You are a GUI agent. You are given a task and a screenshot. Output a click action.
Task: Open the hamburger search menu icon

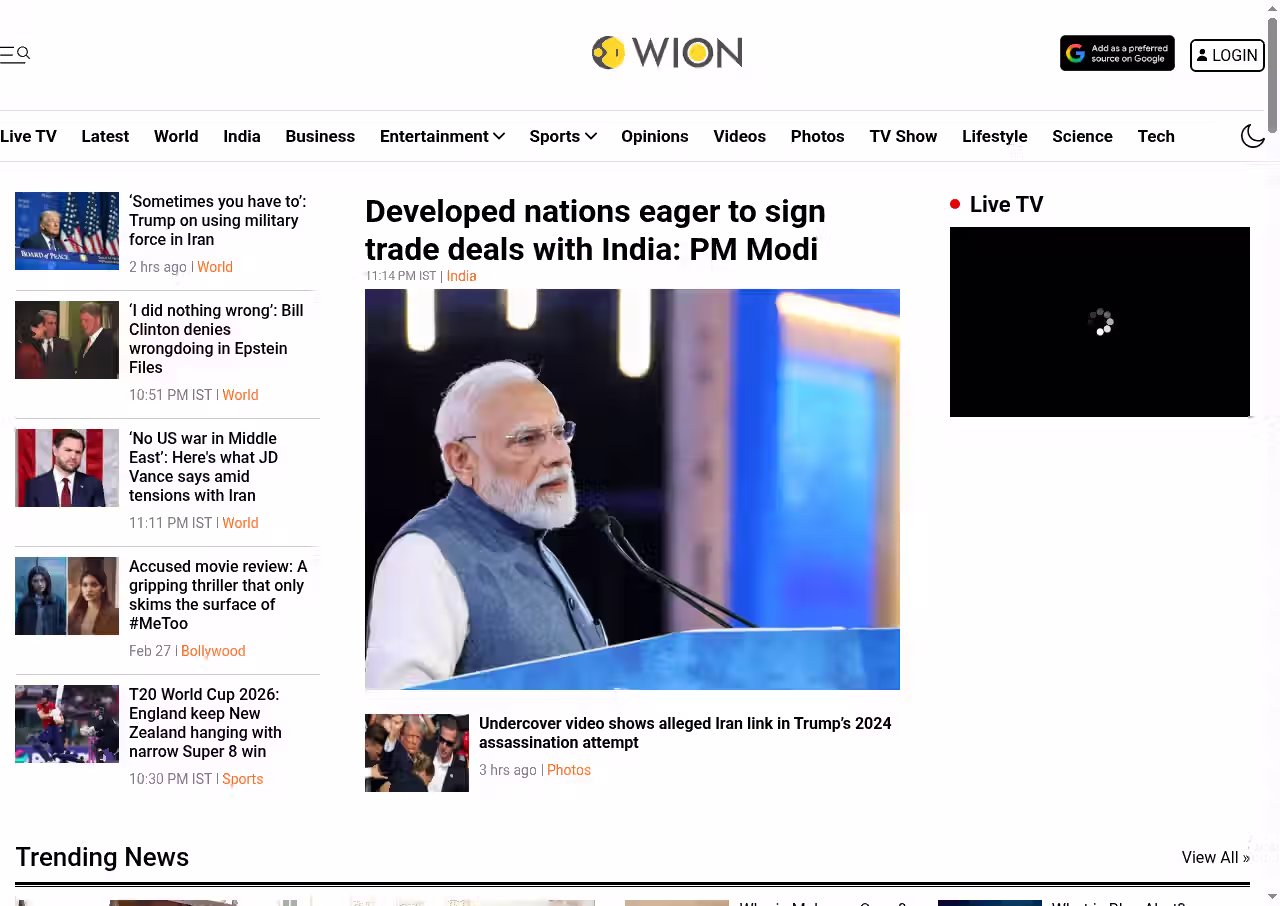click(x=15, y=54)
